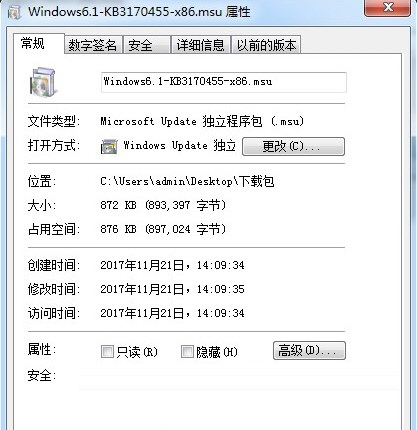417x430 pixels.
Task: Click the 占用空间 label
Action: point(54,229)
